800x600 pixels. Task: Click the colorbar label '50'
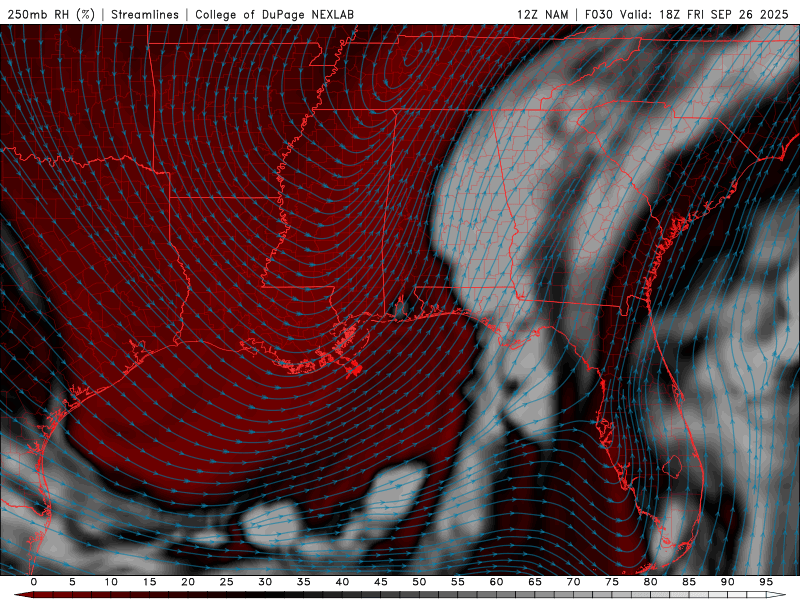click(x=419, y=582)
